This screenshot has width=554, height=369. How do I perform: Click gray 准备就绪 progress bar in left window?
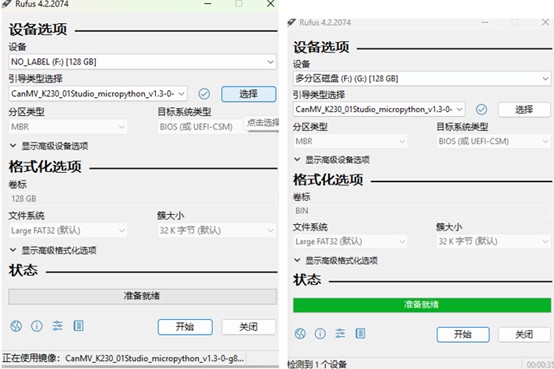point(142,297)
